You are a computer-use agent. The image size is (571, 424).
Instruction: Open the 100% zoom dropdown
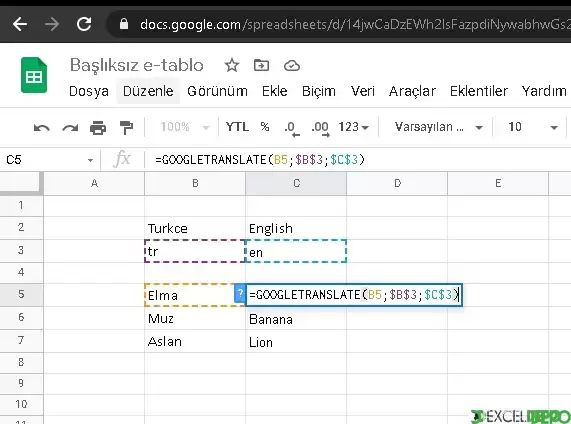coord(185,127)
